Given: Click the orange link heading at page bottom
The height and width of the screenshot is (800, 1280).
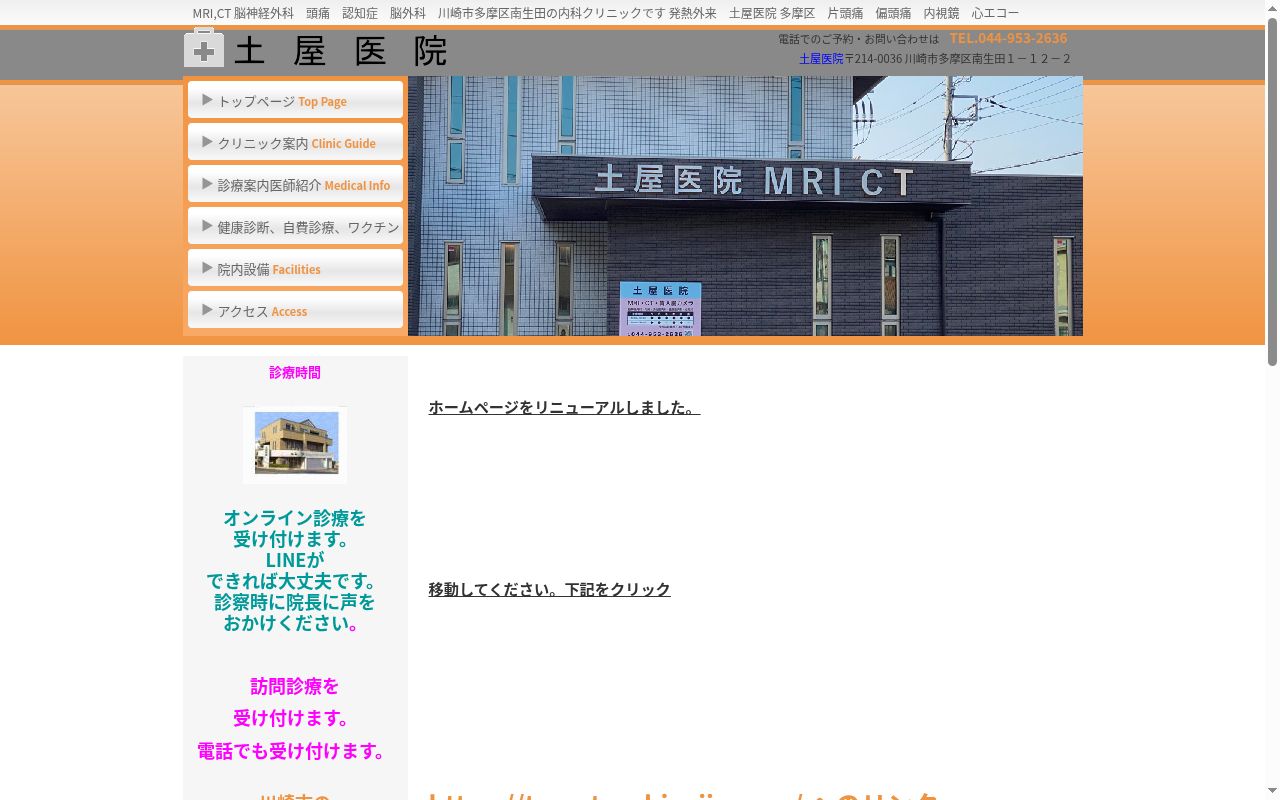Looking at the screenshot, I should 684,795.
